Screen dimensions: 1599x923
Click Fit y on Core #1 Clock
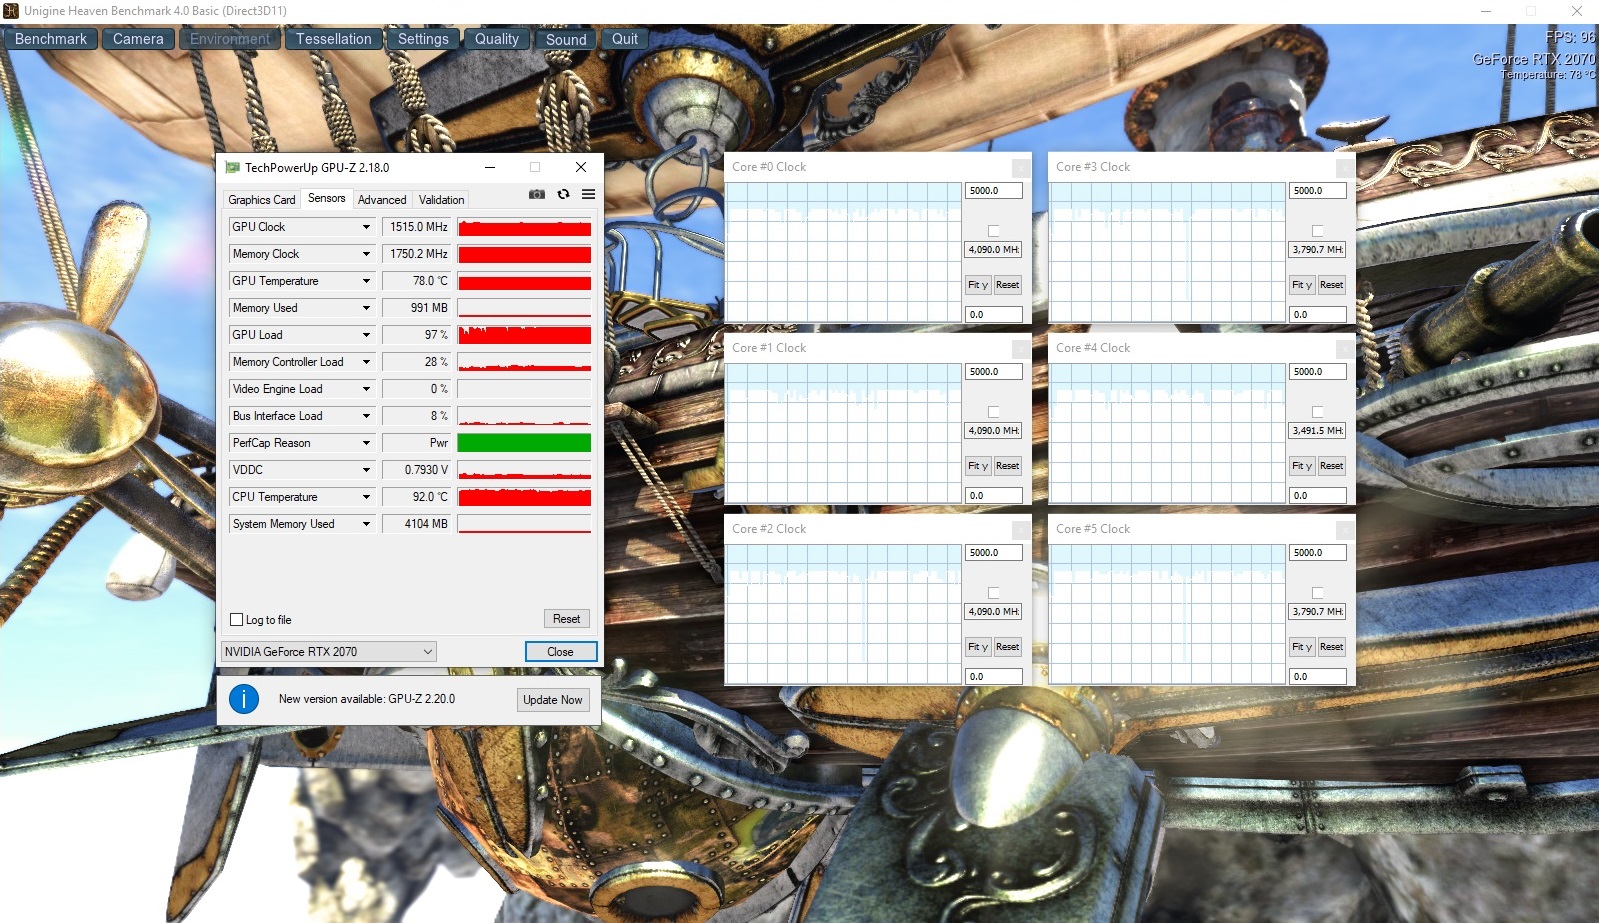pos(978,466)
